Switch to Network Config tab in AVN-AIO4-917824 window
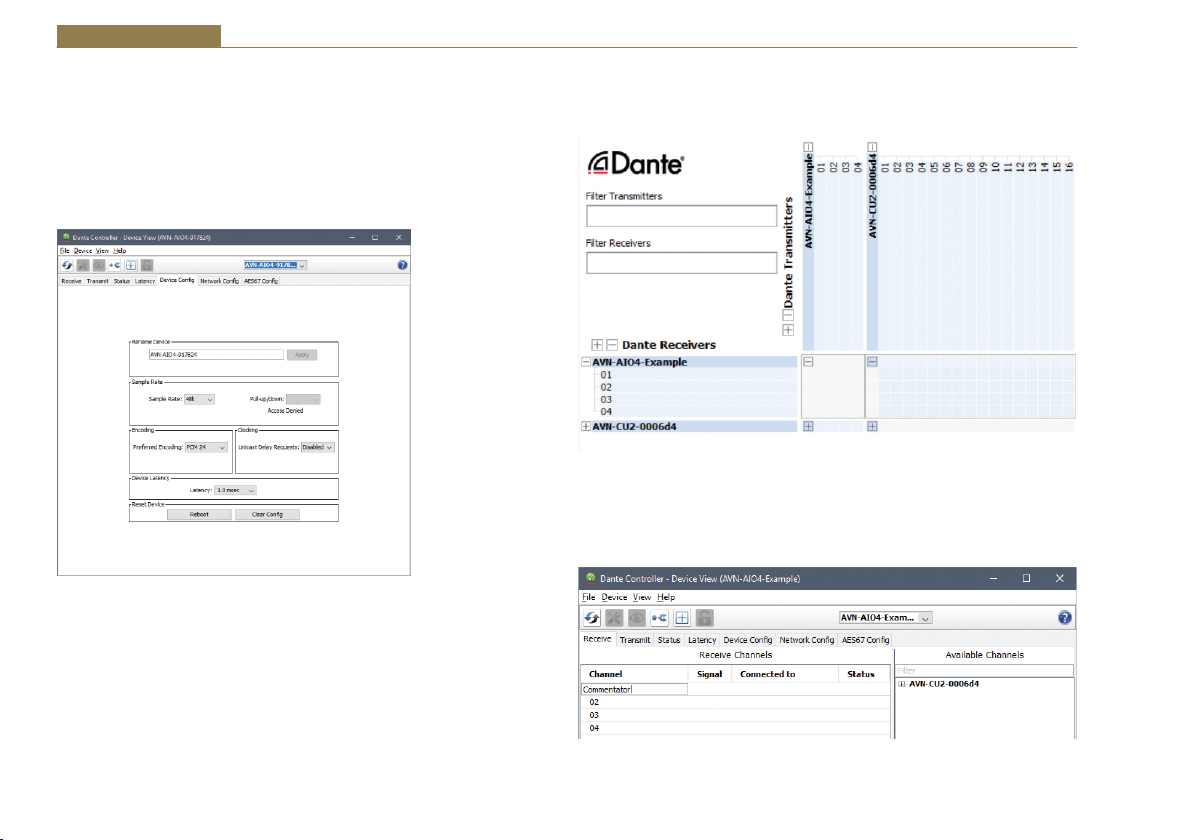This screenshot has height=840, width=1192. tap(219, 281)
